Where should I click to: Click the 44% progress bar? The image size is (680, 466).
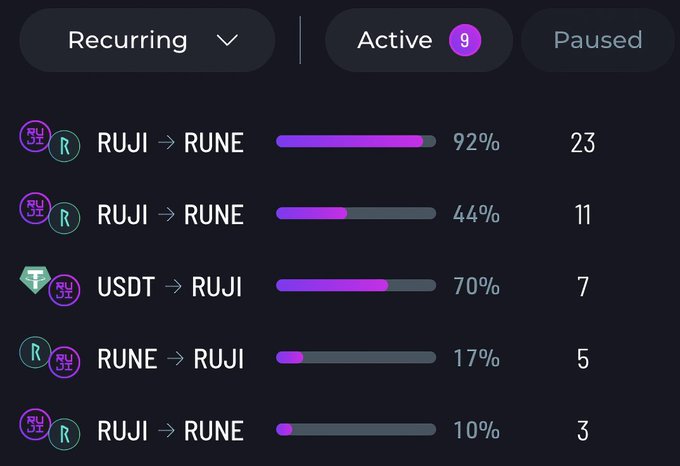[356, 214]
